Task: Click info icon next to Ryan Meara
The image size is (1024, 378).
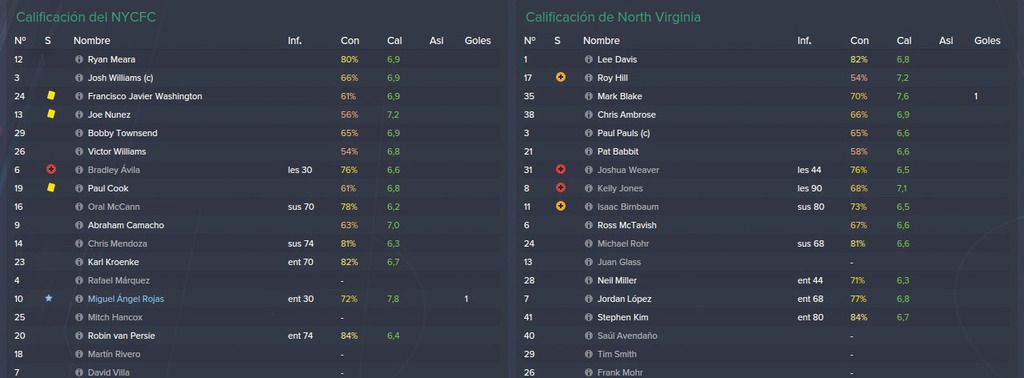Action: [79, 59]
